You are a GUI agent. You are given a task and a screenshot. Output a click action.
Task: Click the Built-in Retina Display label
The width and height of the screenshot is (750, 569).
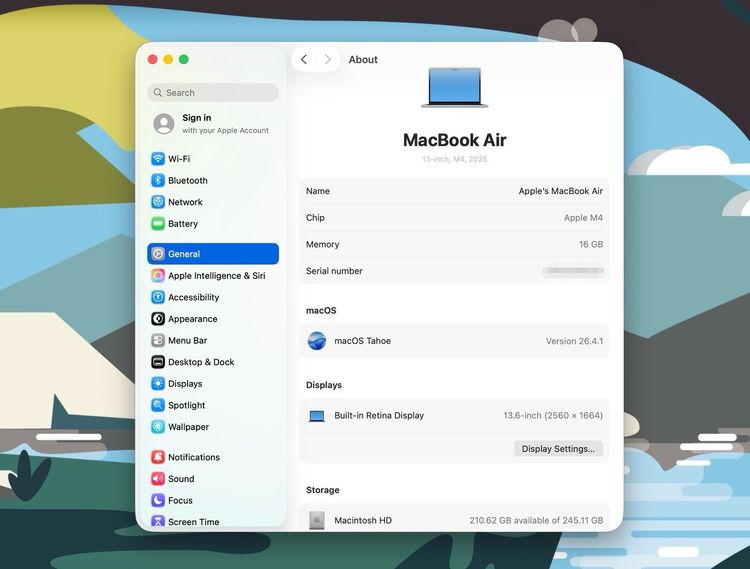coord(379,416)
